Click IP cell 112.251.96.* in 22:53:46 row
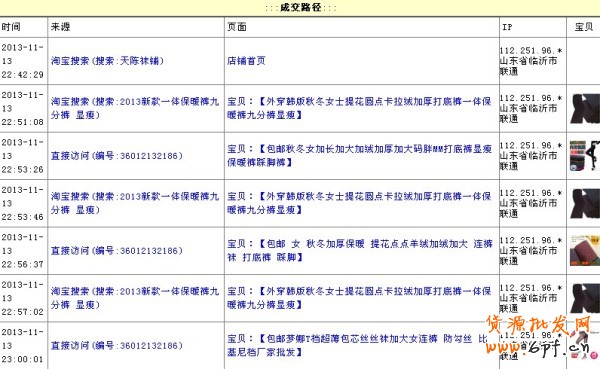Screen dimensions: 600x369 [x=531, y=203]
